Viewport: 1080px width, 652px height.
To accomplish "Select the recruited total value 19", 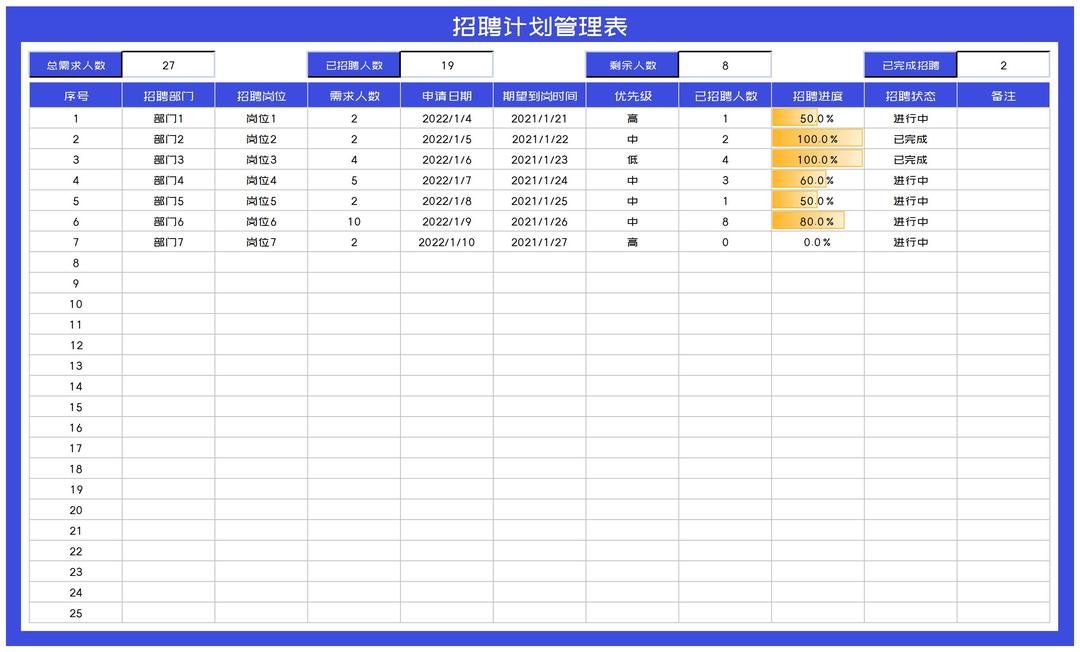I will tap(447, 65).
